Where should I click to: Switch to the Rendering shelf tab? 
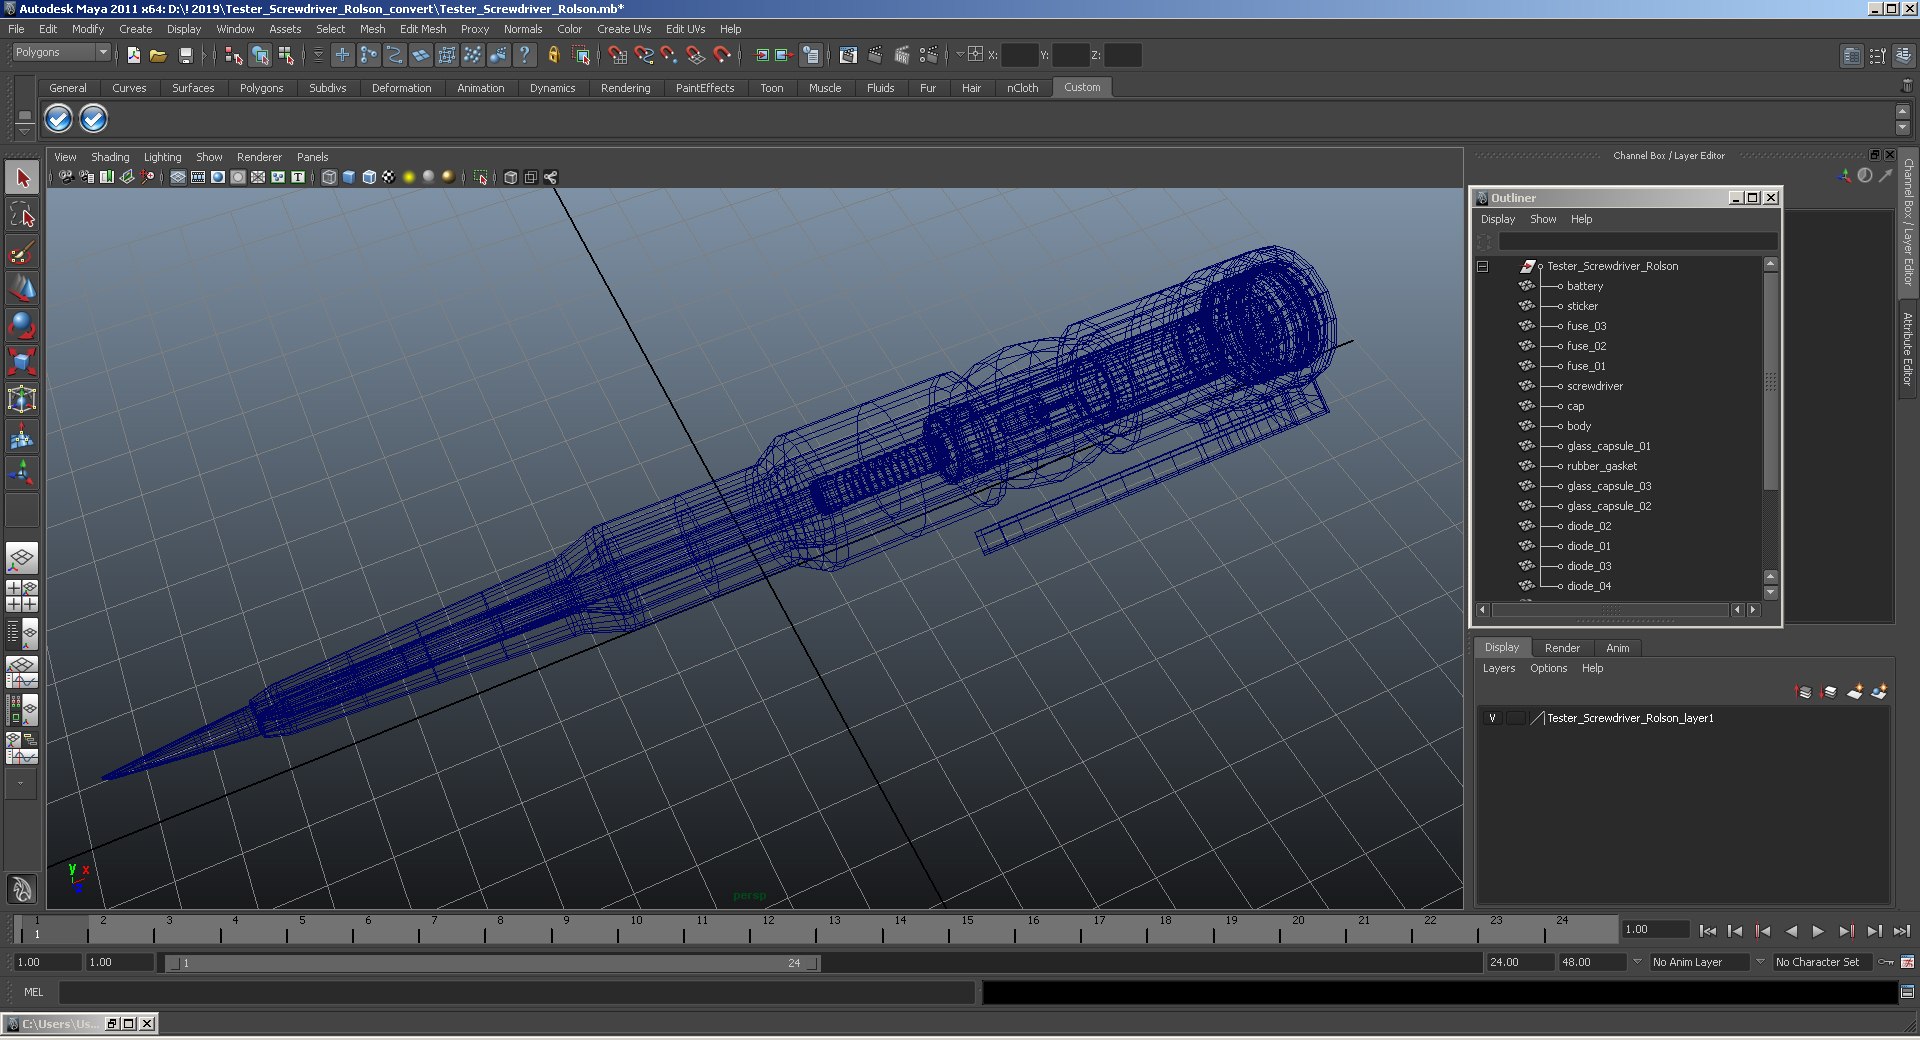626,88
